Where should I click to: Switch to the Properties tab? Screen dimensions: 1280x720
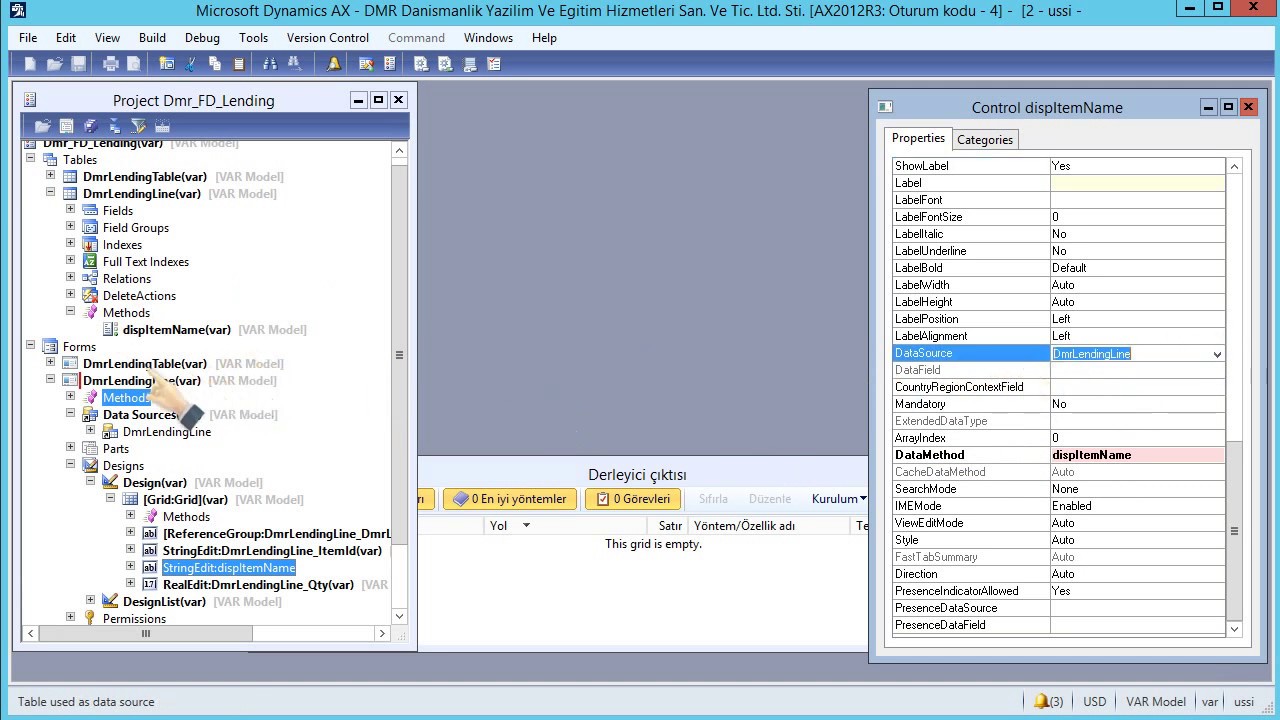(918, 138)
